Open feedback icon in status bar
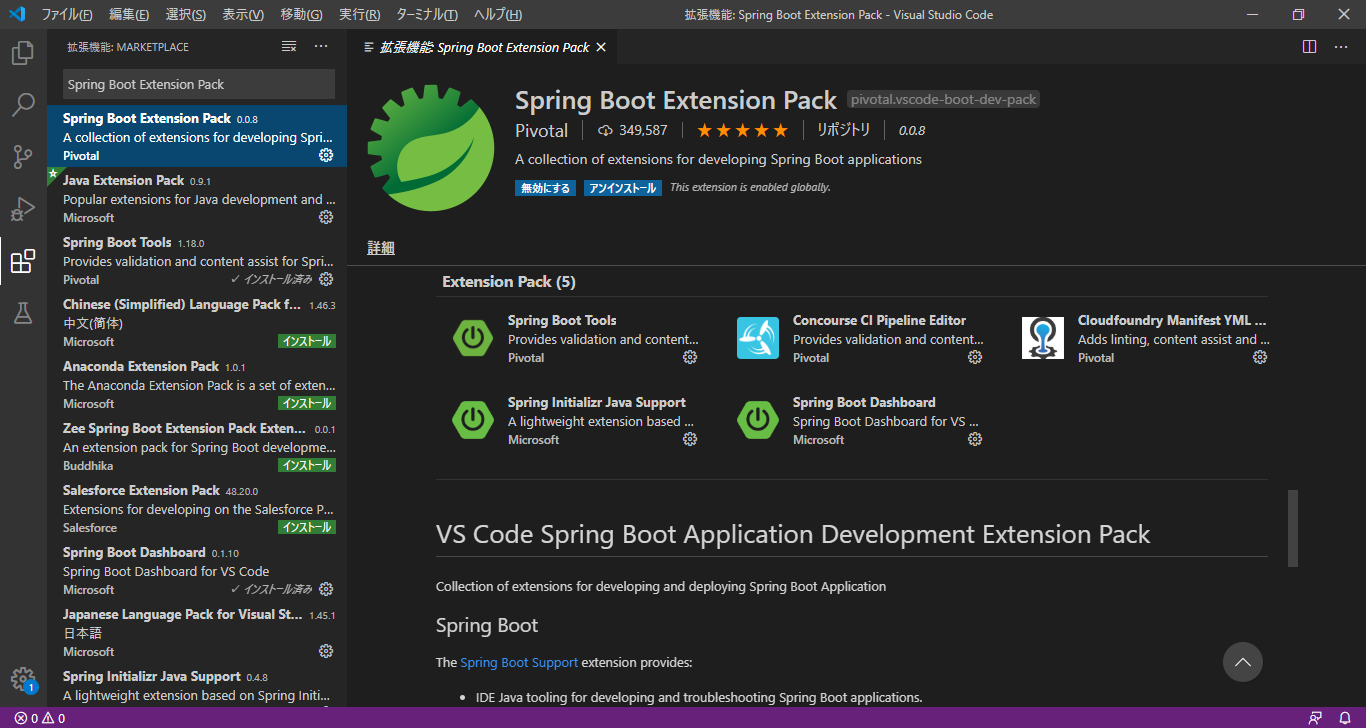1366x728 pixels. 1315,718
